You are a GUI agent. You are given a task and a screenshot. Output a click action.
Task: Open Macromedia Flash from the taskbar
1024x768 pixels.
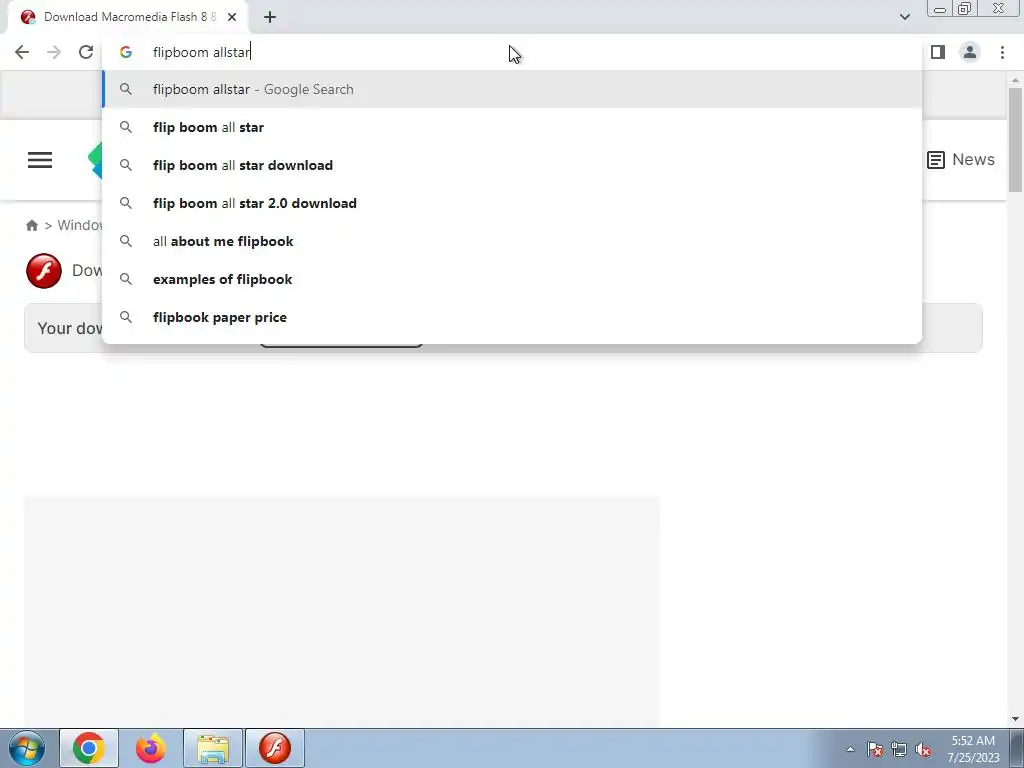pyautogui.click(x=275, y=748)
